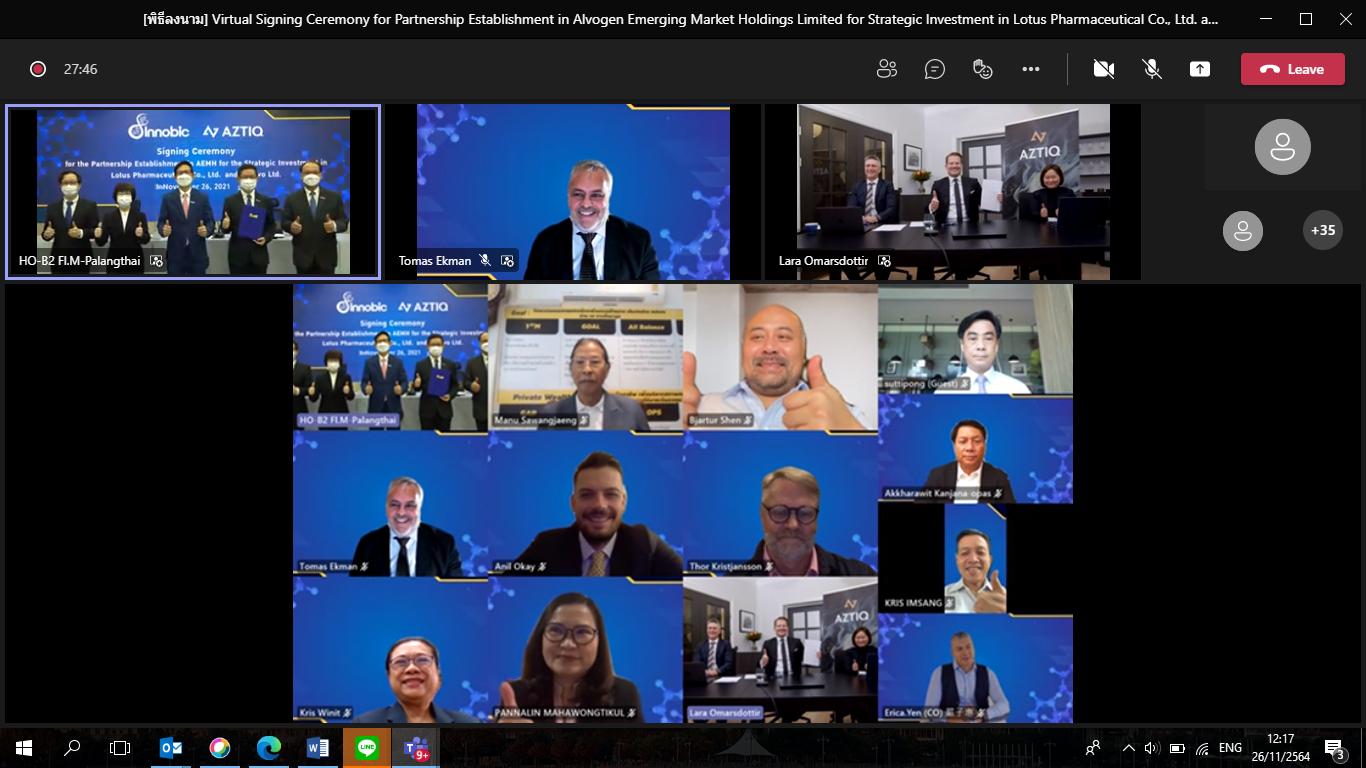Screen dimensions: 1366x768
Task: Turn on the camera
Action: (1104, 69)
